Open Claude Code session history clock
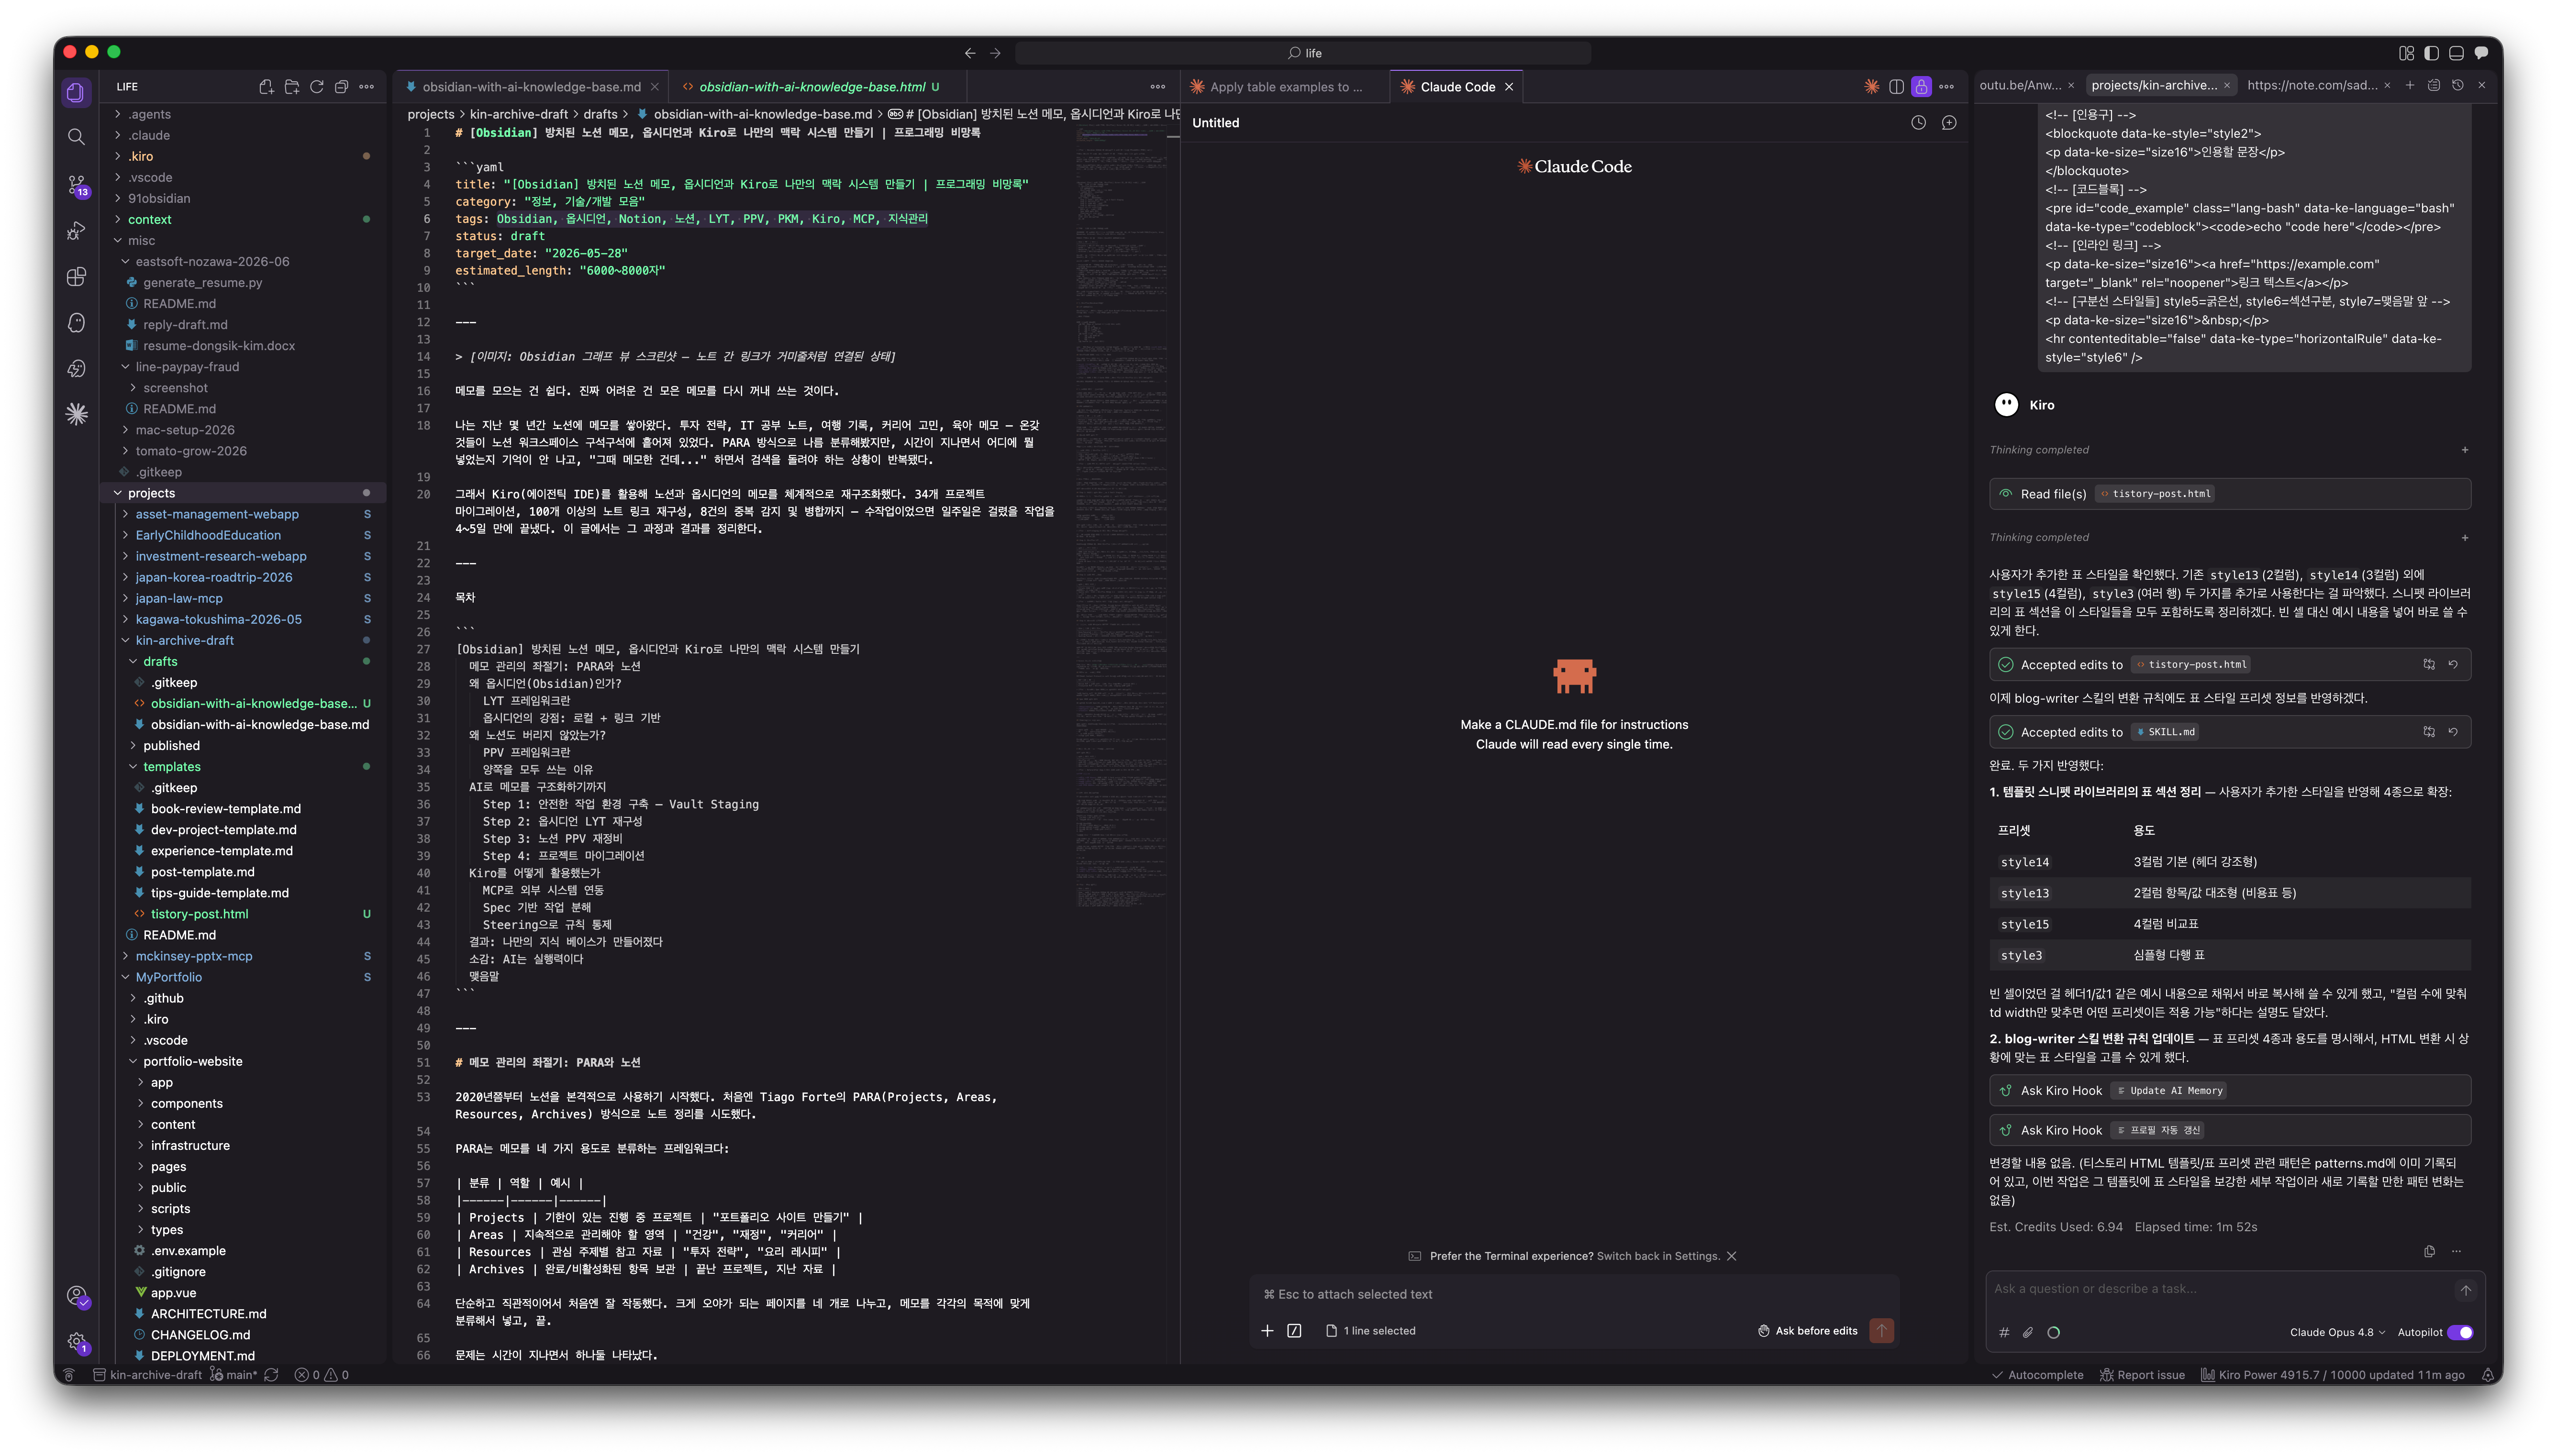 pyautogui.click(x=1918, y=123)
